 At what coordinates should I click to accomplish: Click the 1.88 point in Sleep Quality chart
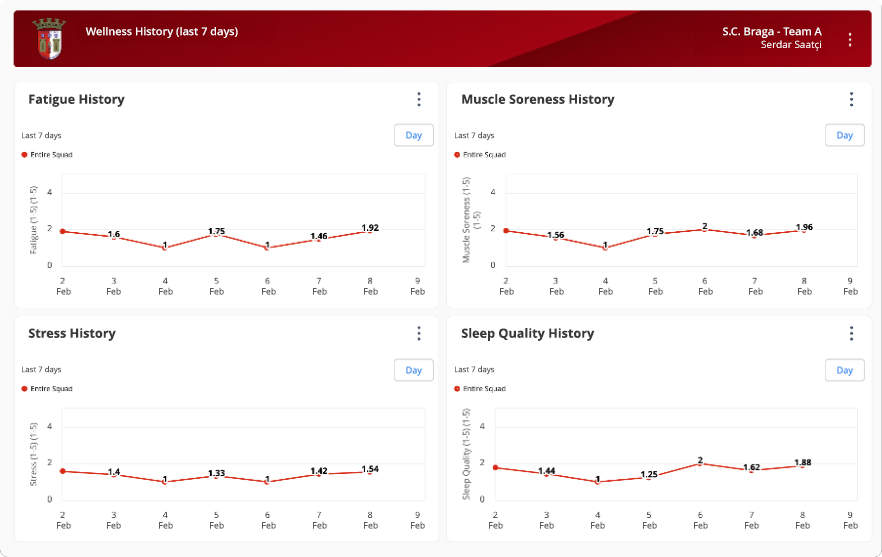(x=803, y=466)
